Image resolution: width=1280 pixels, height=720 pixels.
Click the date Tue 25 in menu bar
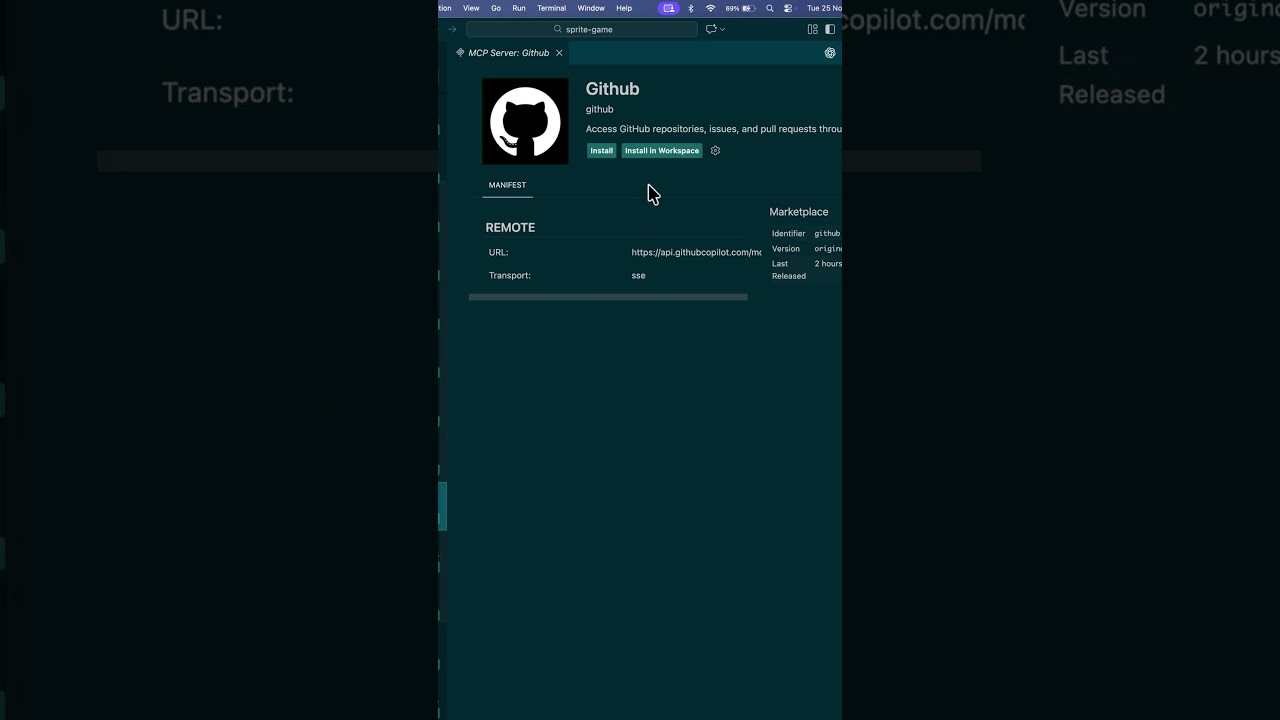tap(824, 8)
